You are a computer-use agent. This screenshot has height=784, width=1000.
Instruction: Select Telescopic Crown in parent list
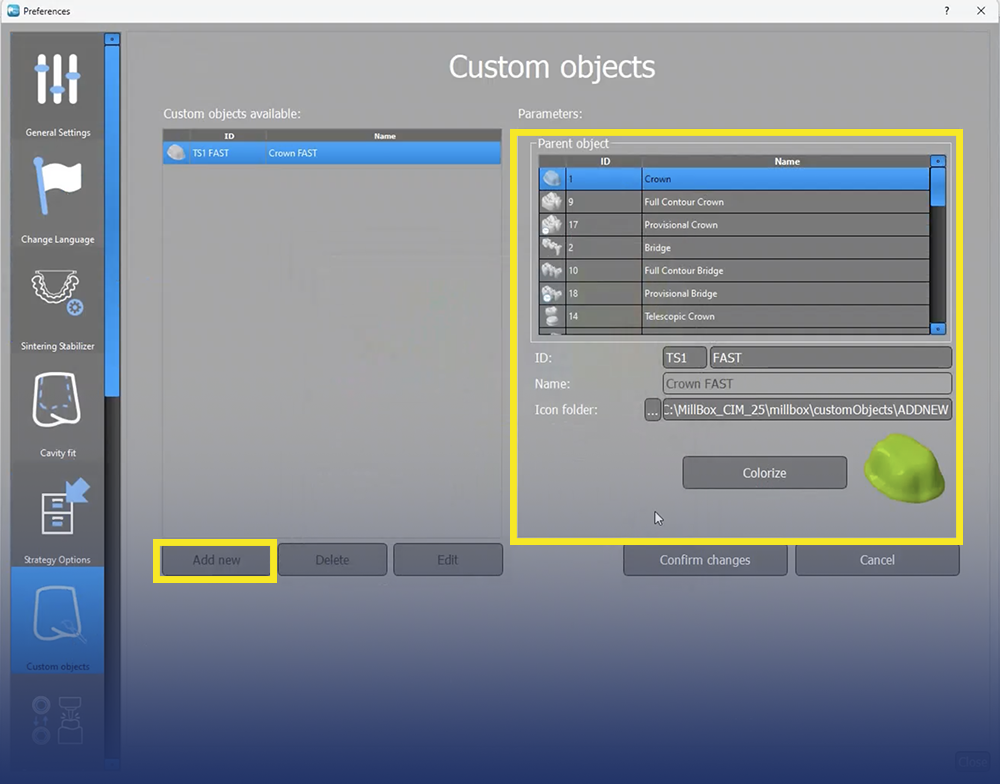(735, 317)
